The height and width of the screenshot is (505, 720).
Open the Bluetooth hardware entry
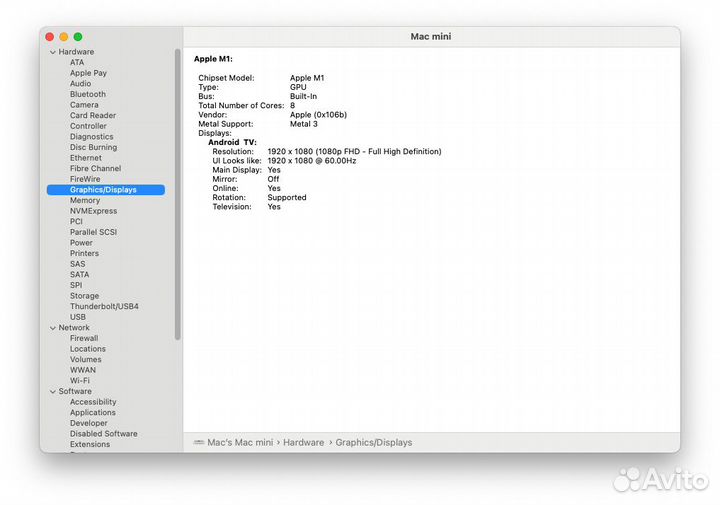coord(88,94)
